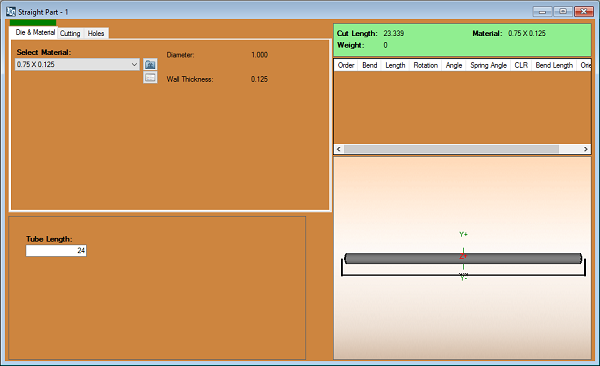Sort by the Order column header

coord(346,65)
